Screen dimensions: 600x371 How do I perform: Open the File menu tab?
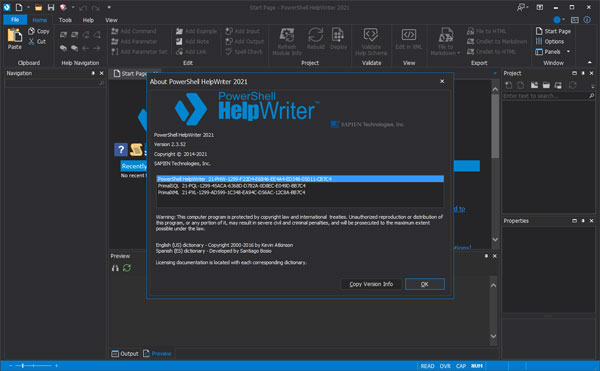pos(15,20)
